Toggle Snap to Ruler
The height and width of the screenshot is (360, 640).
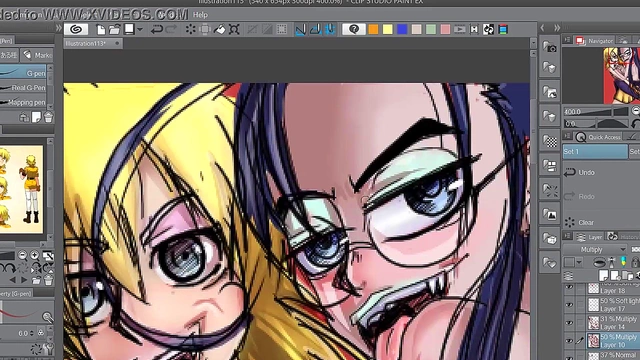(x=300, y=29)
